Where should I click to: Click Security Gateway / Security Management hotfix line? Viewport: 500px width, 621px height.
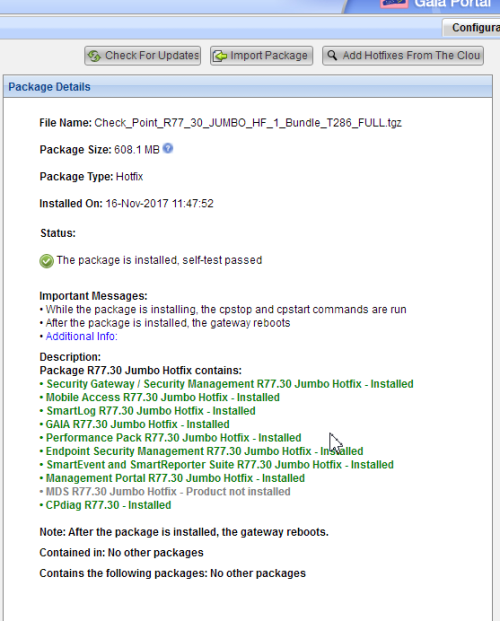pos(230,384)
